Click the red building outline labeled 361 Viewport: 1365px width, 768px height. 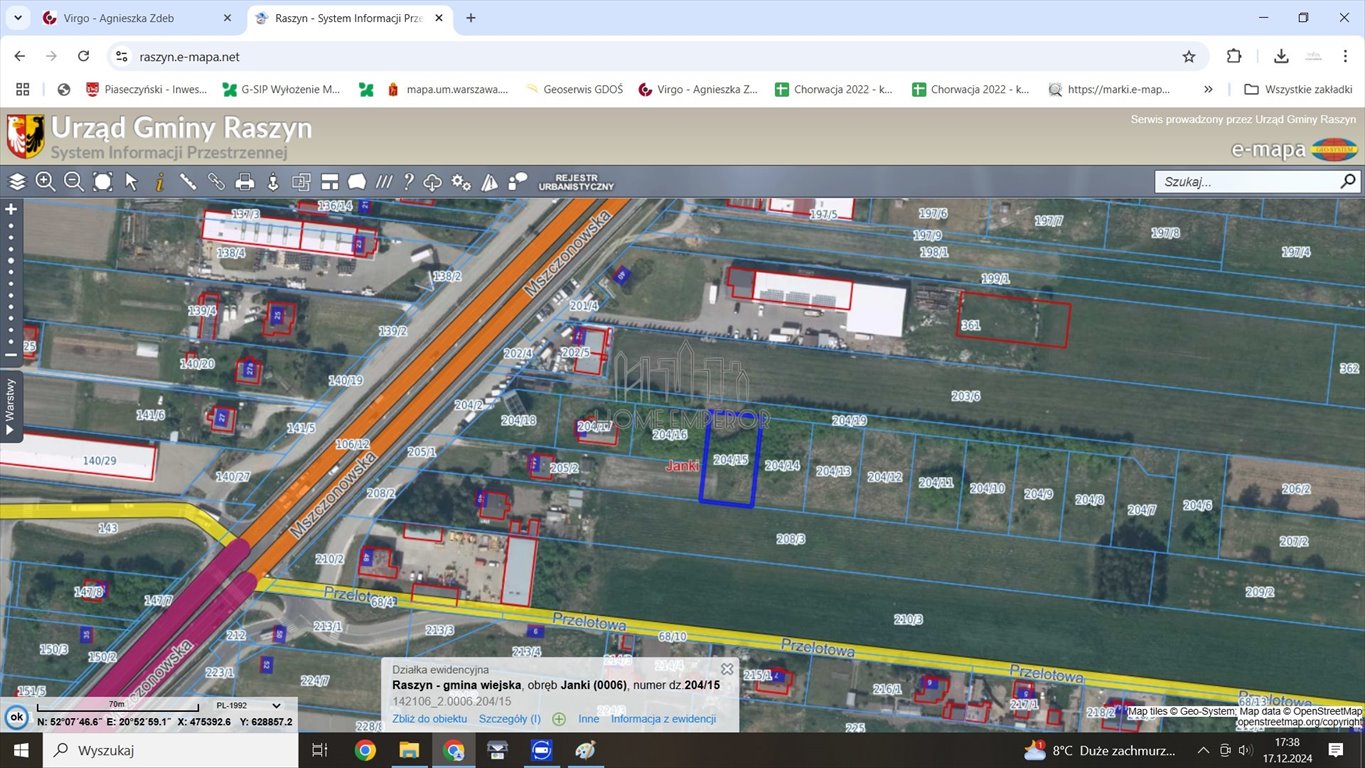click(1013, 319)
